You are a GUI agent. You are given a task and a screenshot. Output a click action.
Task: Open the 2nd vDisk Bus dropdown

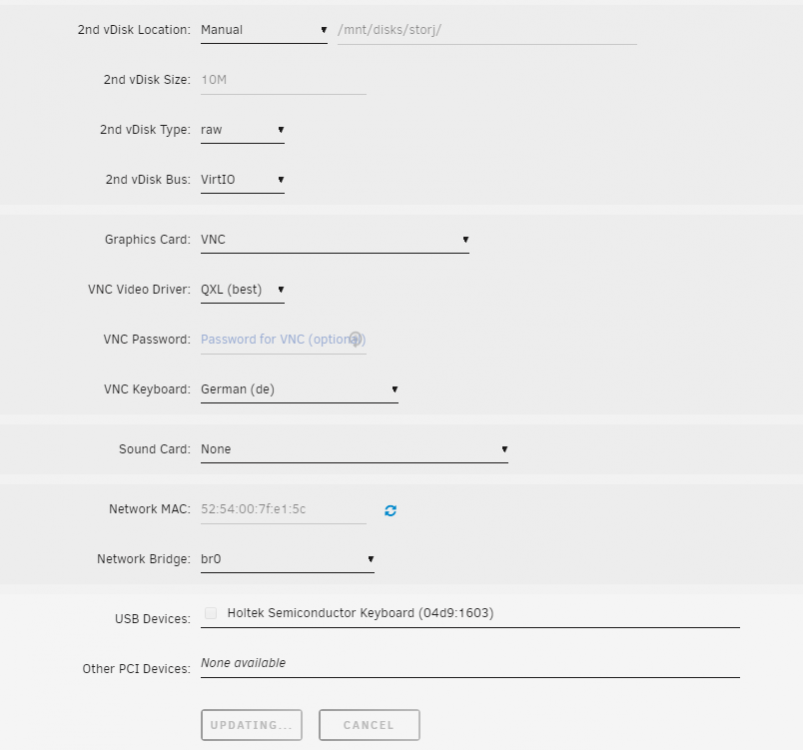[x=242, y=180]
